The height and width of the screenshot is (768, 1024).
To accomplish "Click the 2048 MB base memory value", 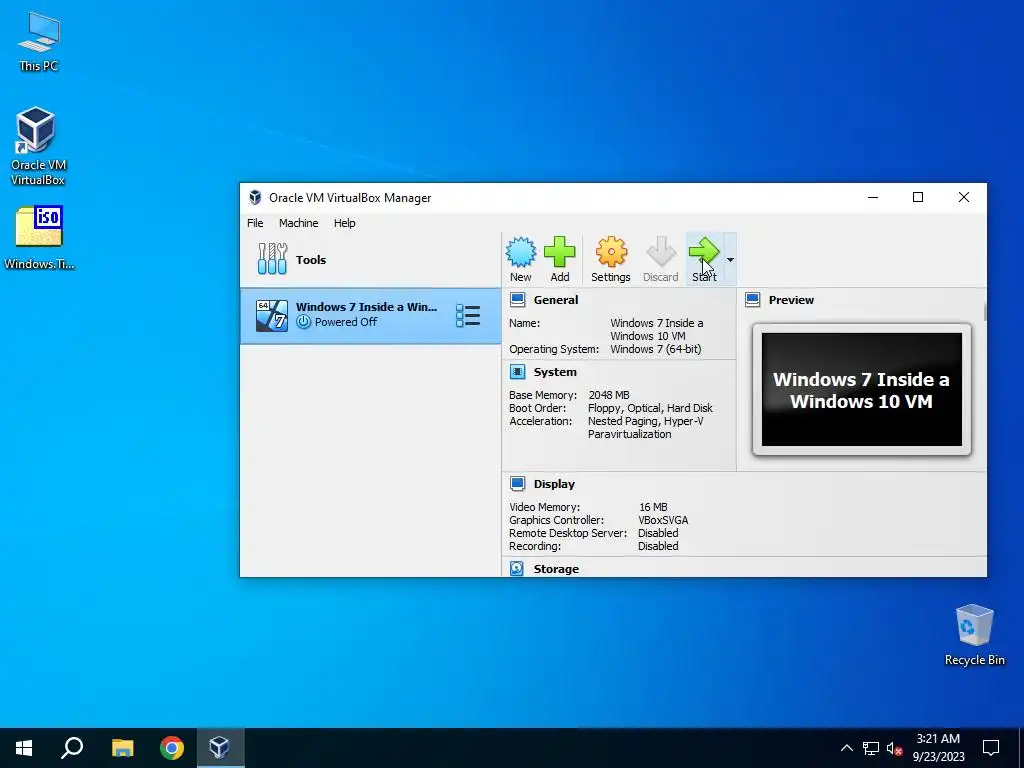I will point(609,395).
